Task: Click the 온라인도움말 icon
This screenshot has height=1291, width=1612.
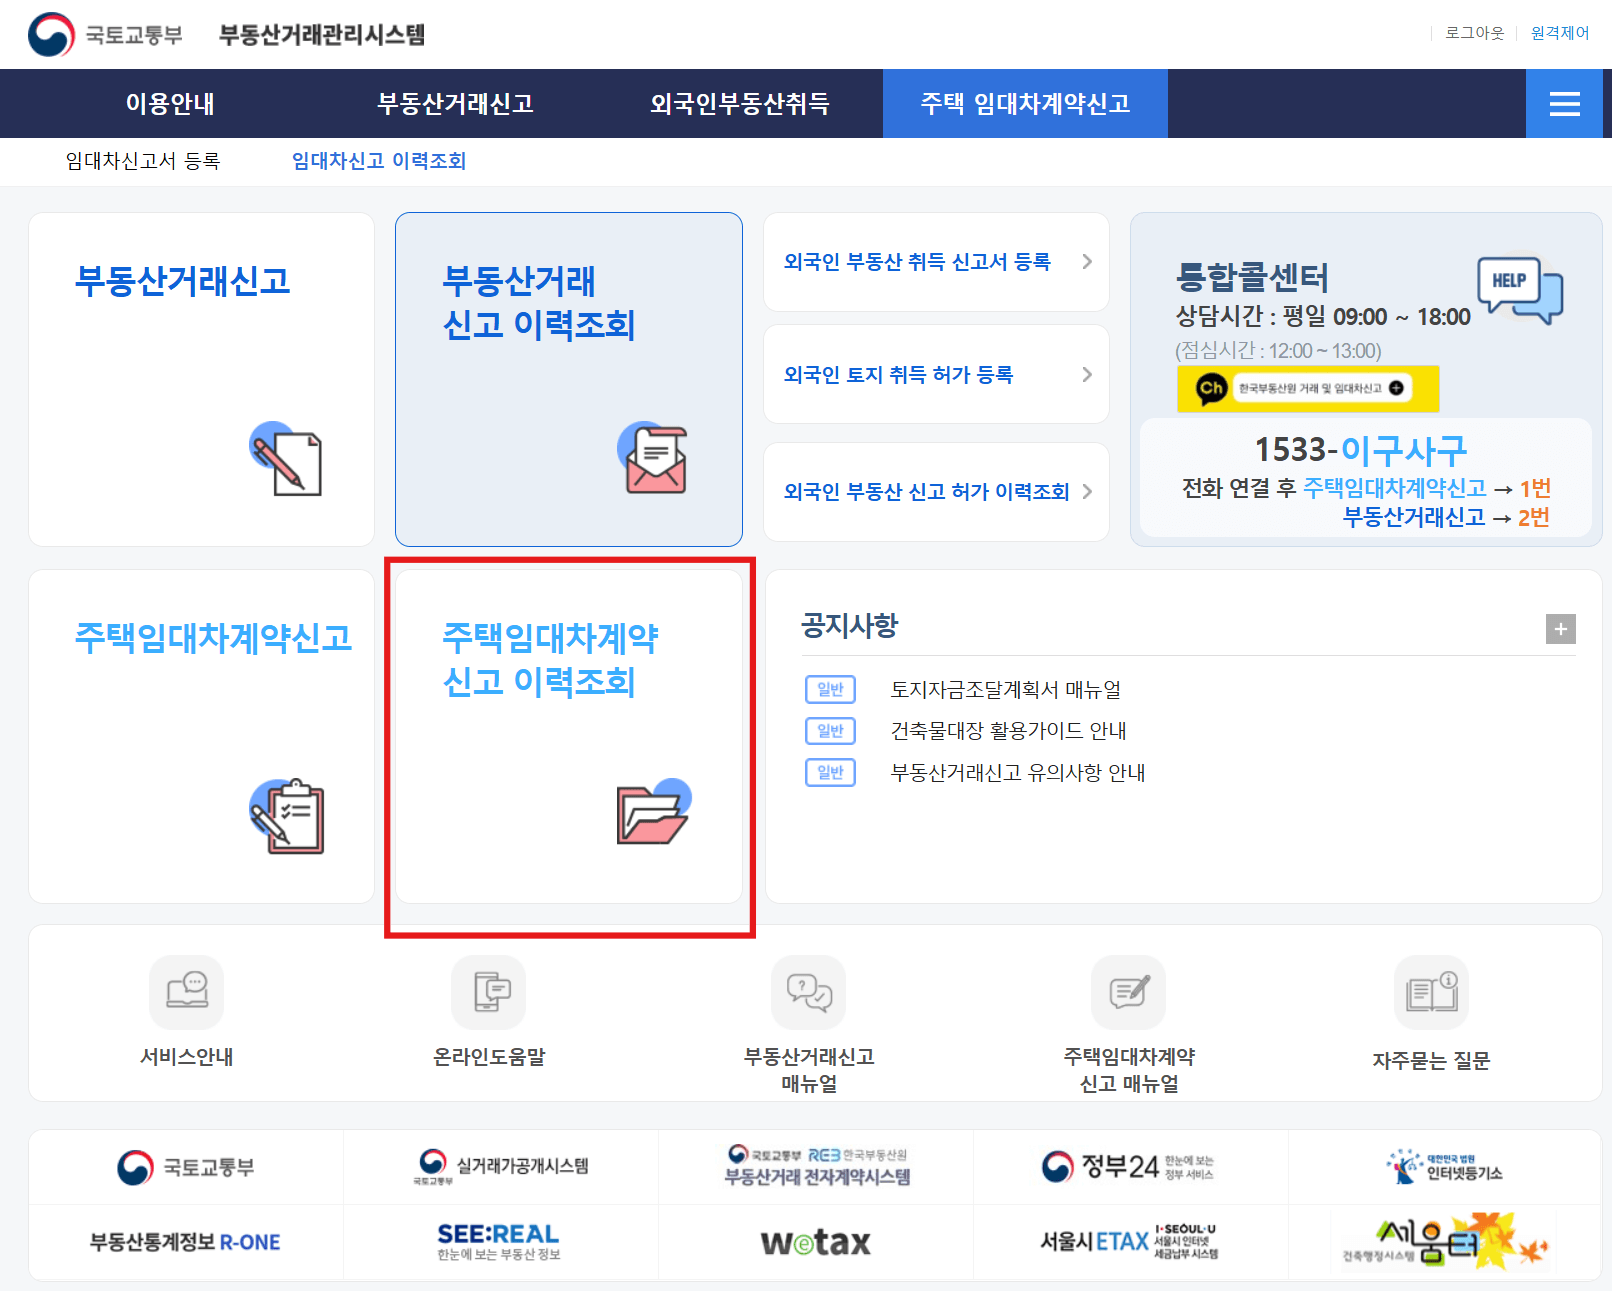Action: pyautogui.click(x=489, y=992)
